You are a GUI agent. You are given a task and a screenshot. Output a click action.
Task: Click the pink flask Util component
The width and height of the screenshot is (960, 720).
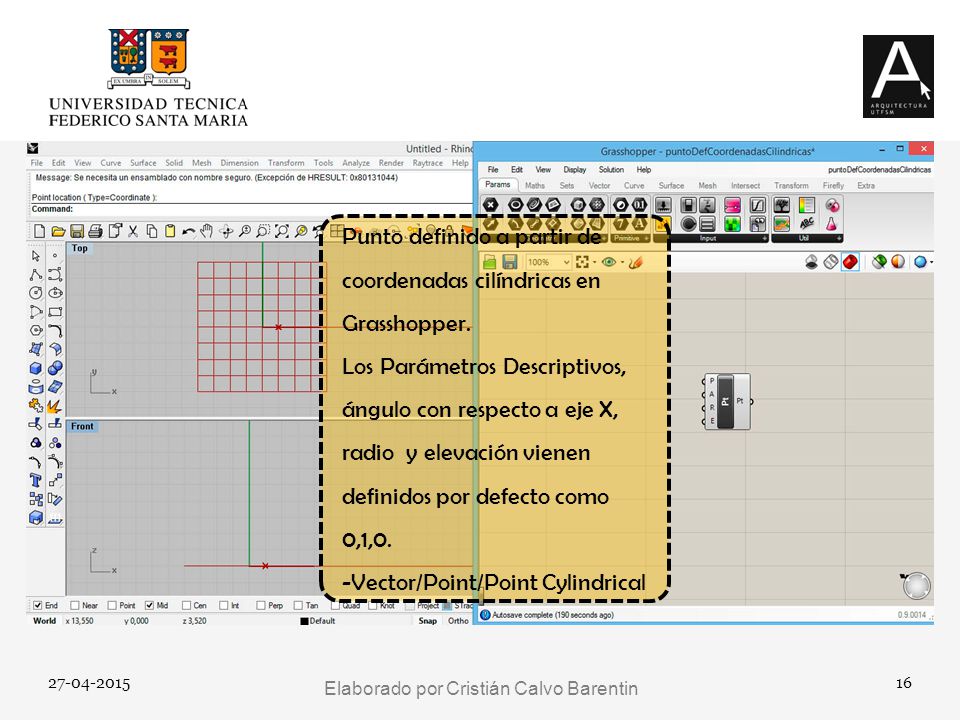pyautogui.click(x=831, y=224)
